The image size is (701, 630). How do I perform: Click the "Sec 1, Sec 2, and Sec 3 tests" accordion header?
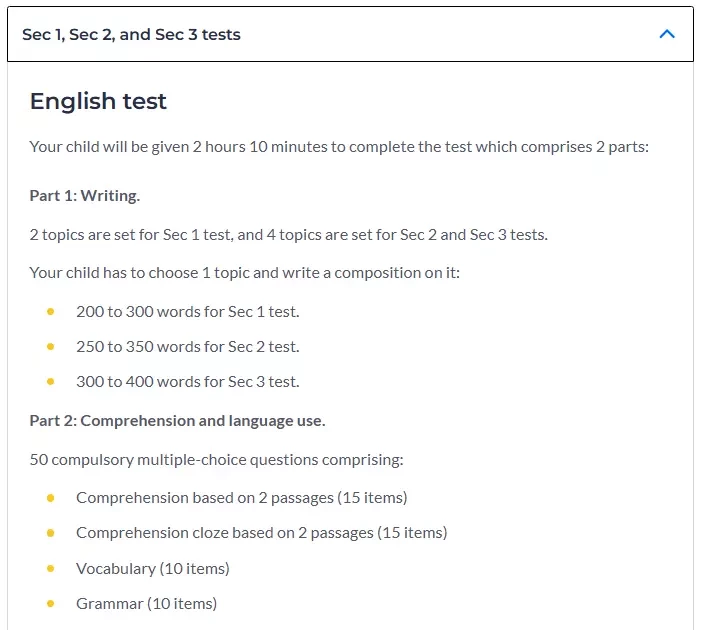350,34
